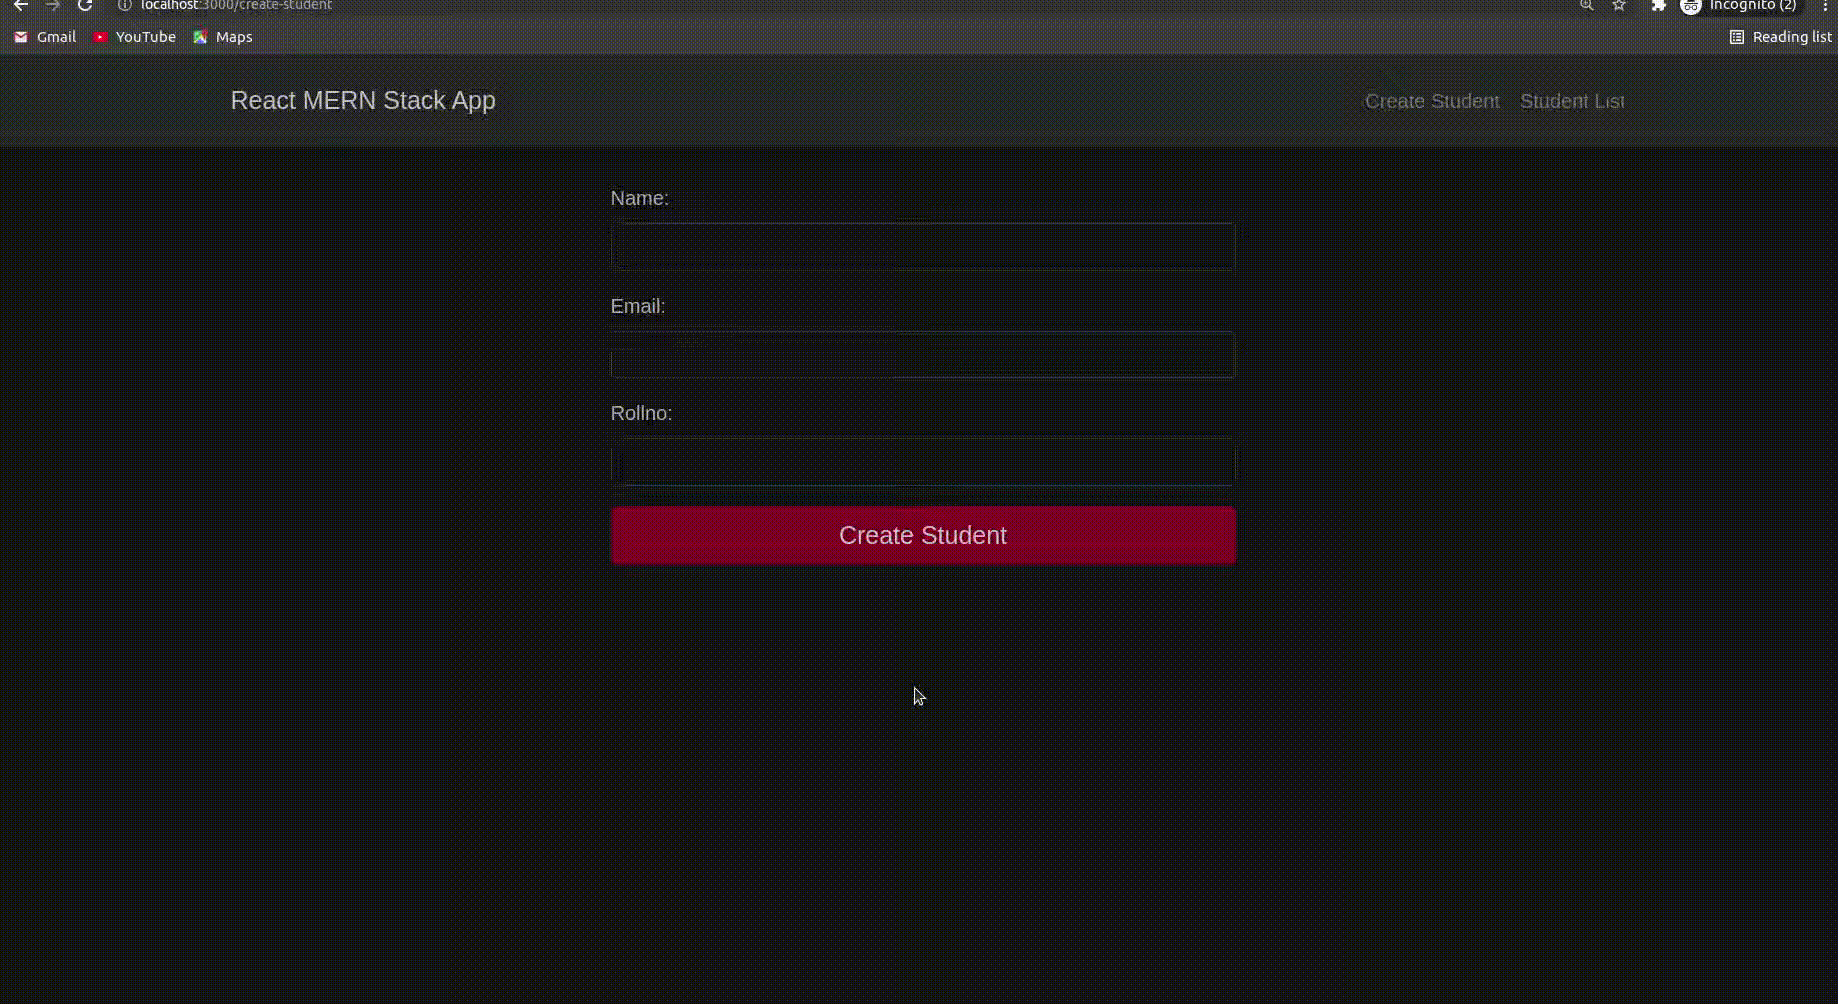Screen dimensions: 1838x1004
Task: Click the React MERN Stack App brand
Action: (363, 100)
